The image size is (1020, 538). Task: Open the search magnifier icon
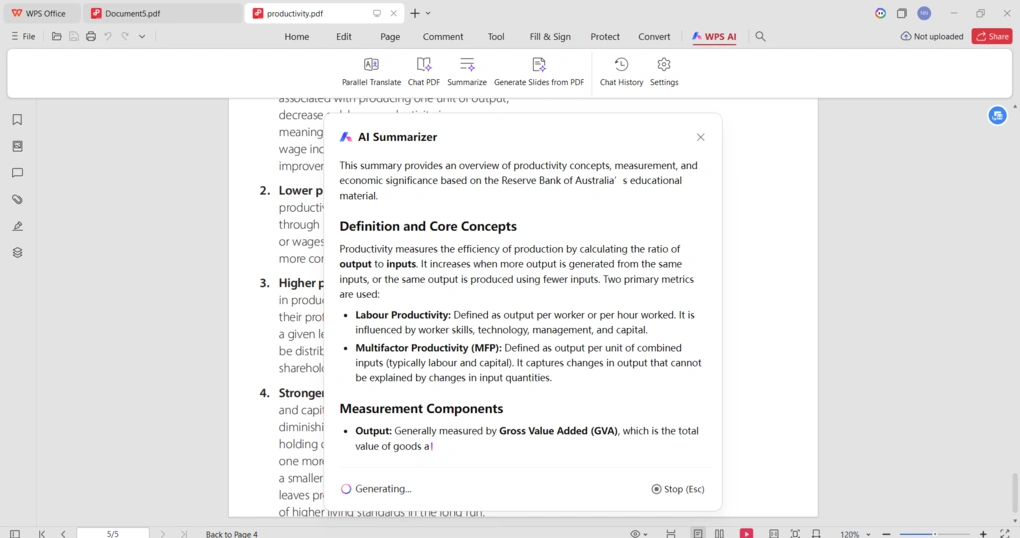pos(760,36)
